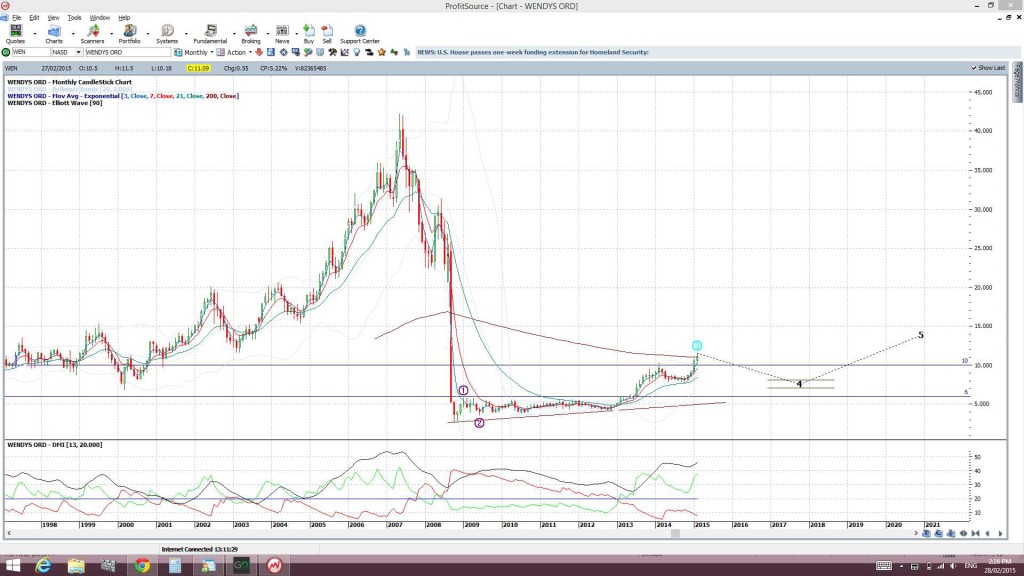This screenshot has width=1024, height=576.
Task: Click the star favourites icon in chart toolbar
Action: click(382, 52)
